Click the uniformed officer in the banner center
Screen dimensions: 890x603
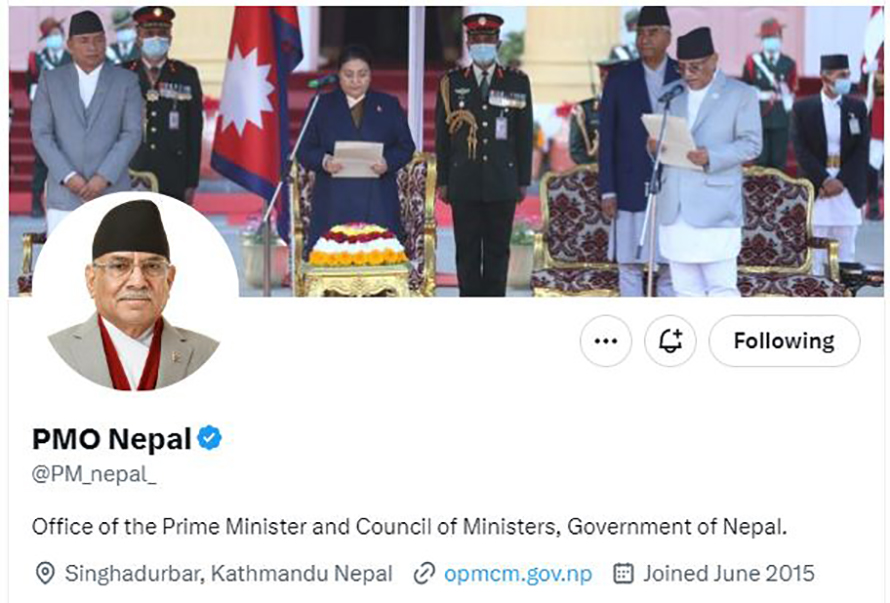(x=484, y=153)
